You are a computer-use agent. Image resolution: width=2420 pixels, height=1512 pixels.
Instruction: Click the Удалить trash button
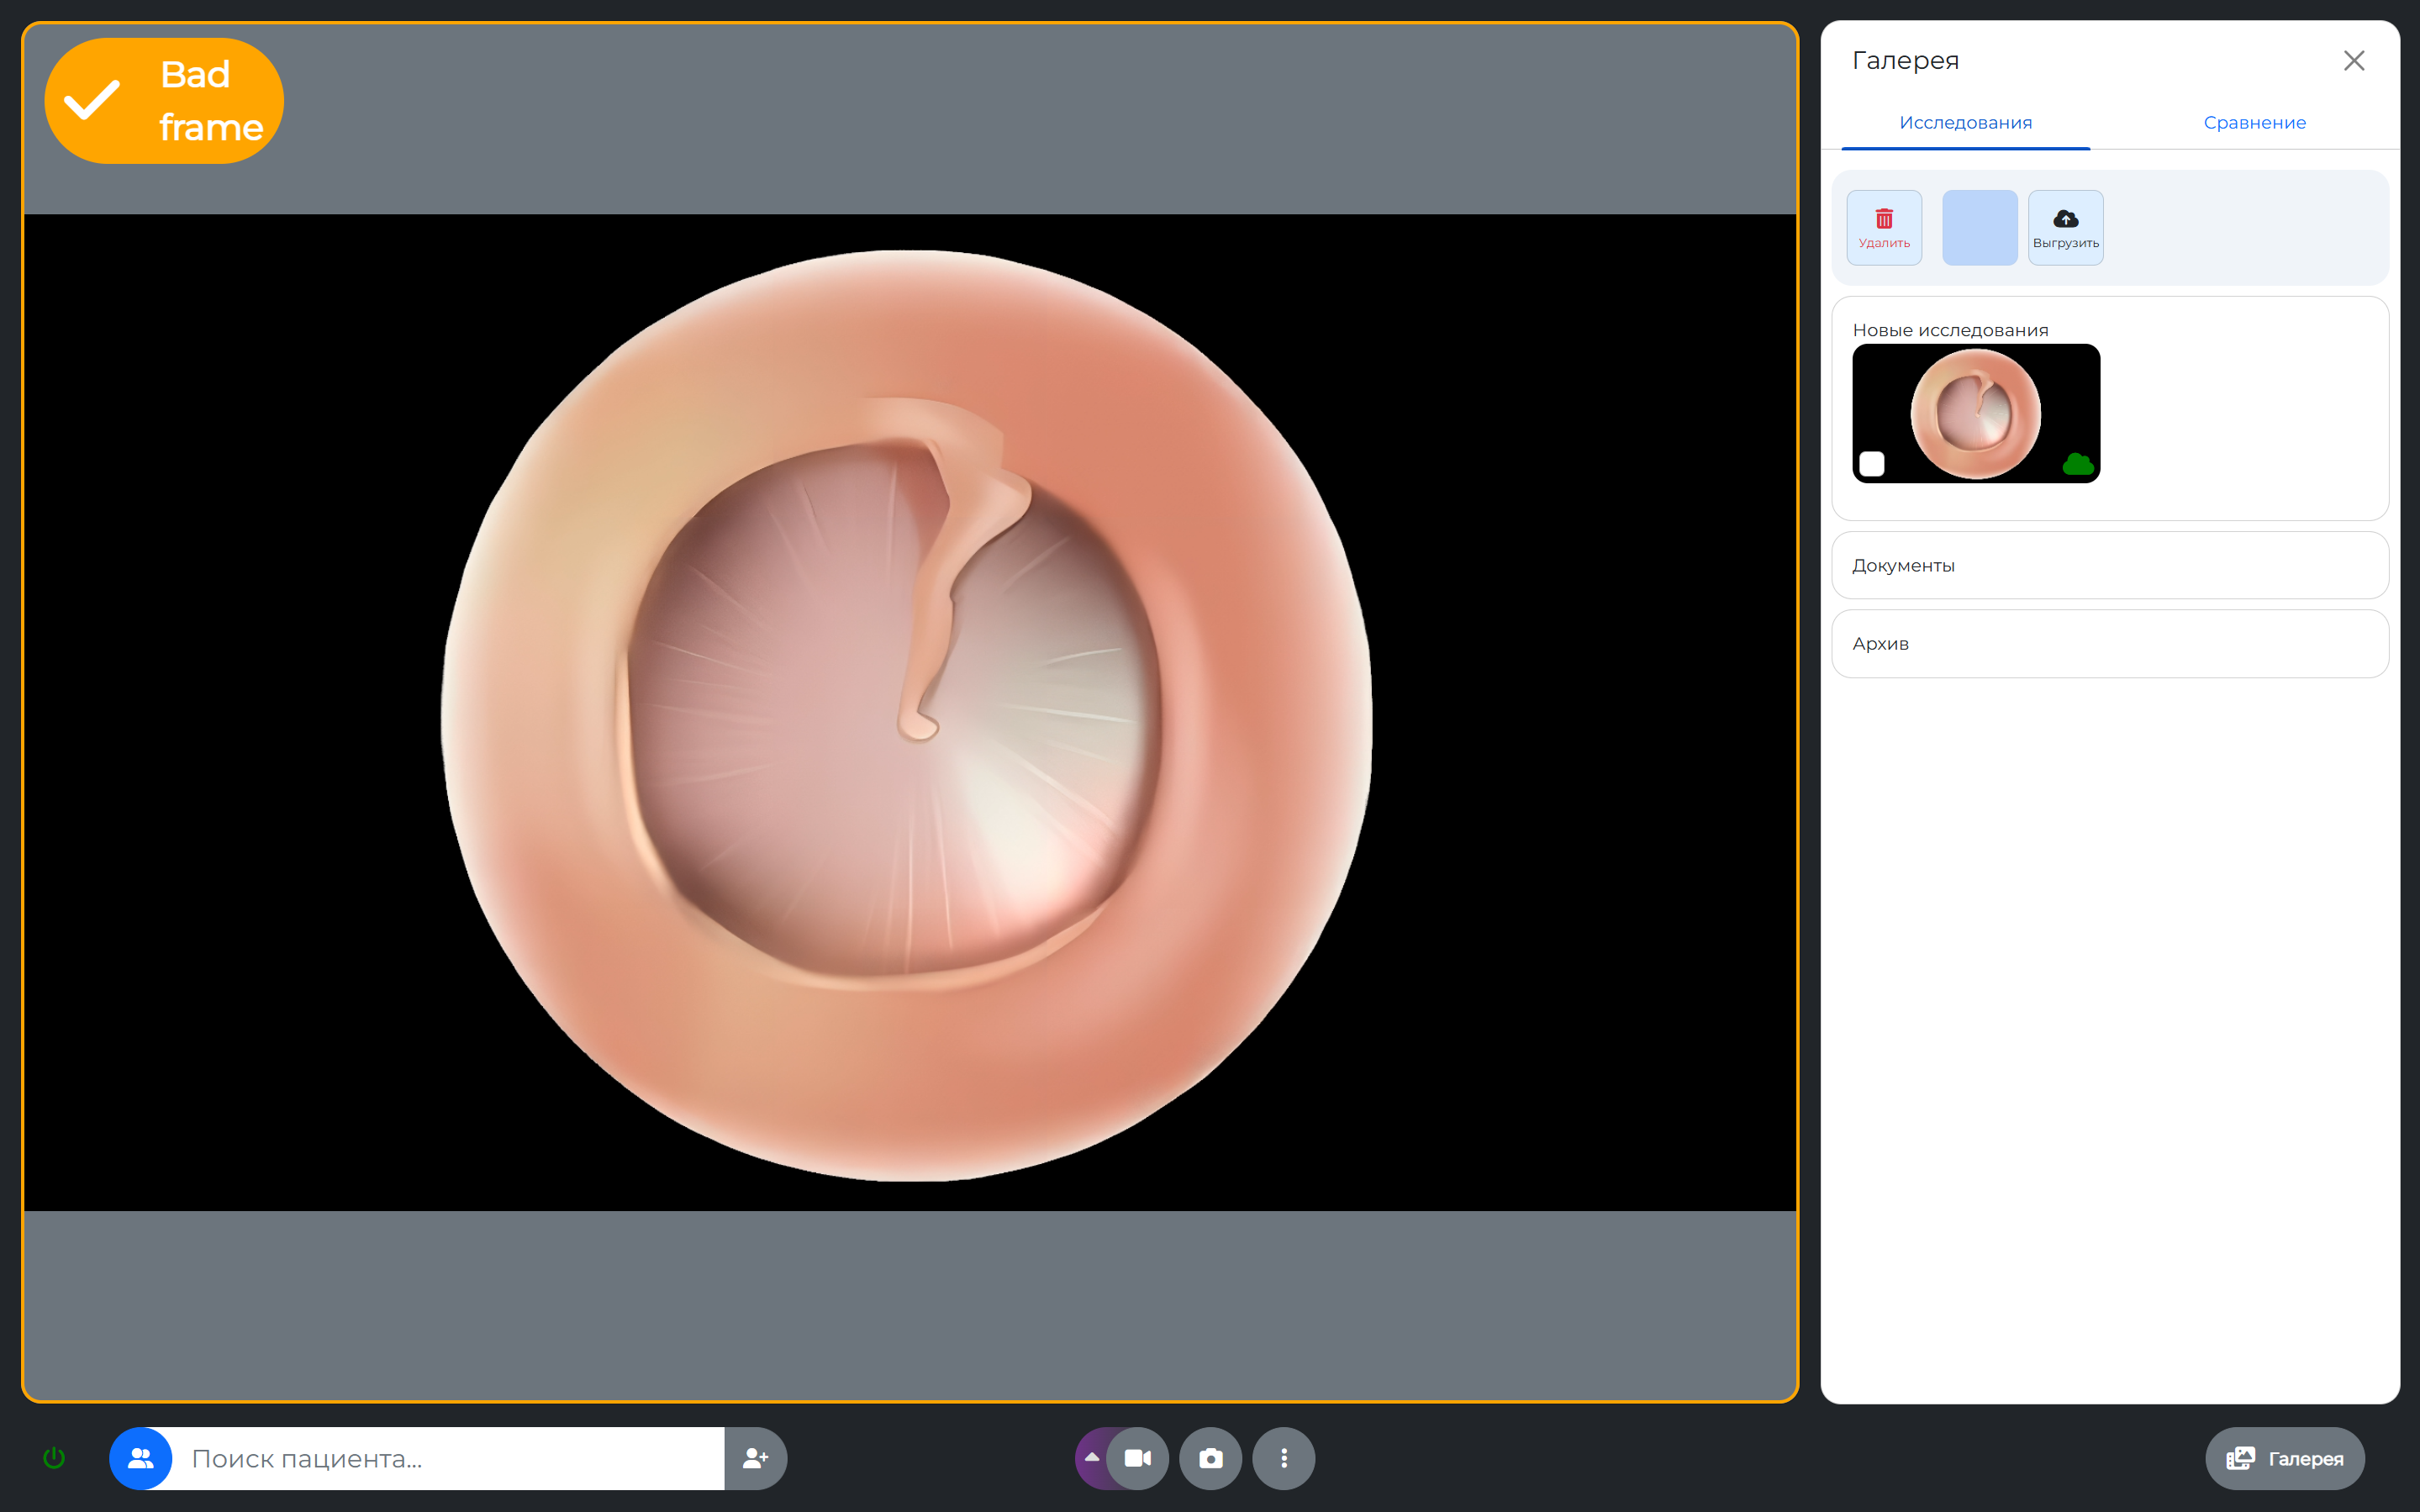1884,228
